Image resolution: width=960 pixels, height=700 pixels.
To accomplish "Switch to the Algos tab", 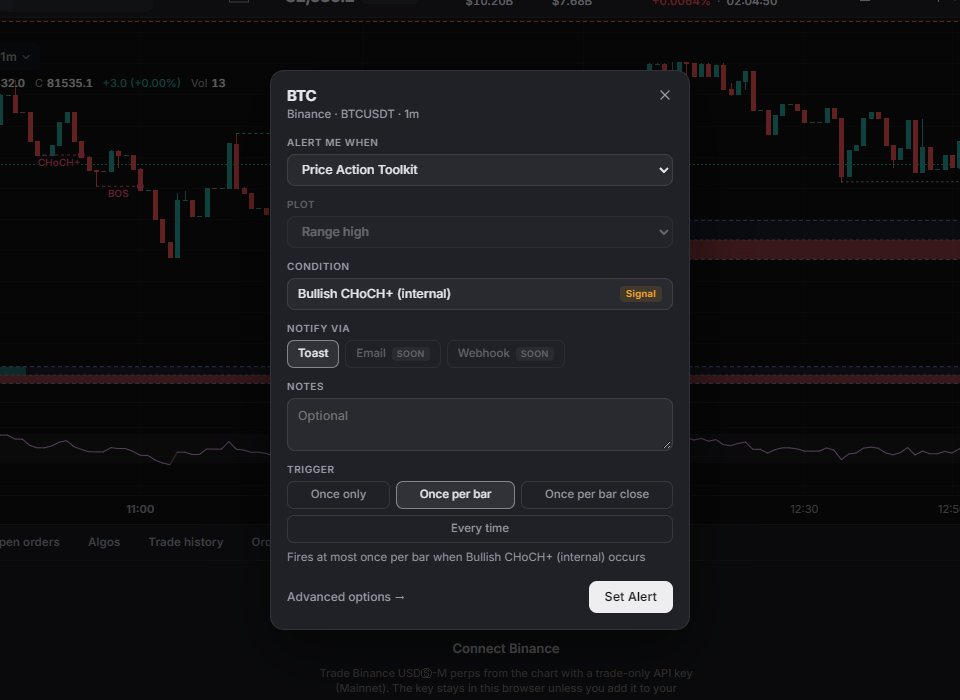I will (x=104, y=542).
